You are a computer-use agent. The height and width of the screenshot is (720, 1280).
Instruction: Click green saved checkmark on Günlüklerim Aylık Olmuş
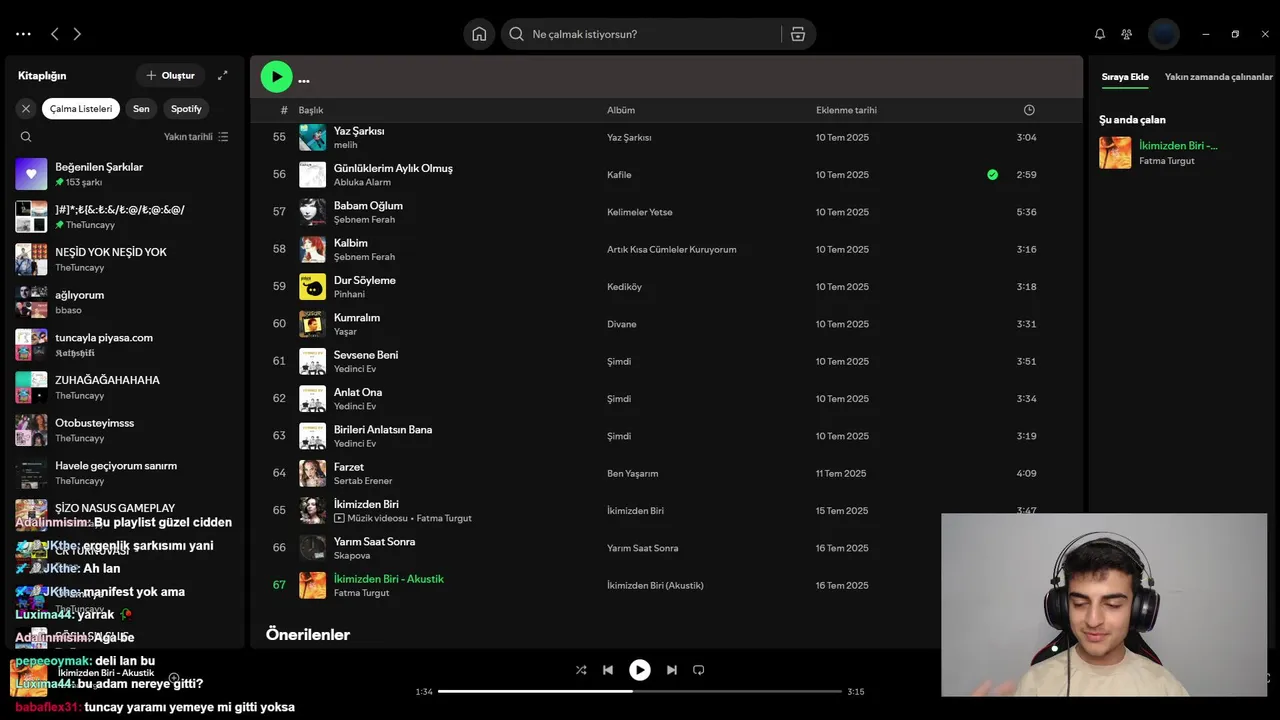[992, 174]
